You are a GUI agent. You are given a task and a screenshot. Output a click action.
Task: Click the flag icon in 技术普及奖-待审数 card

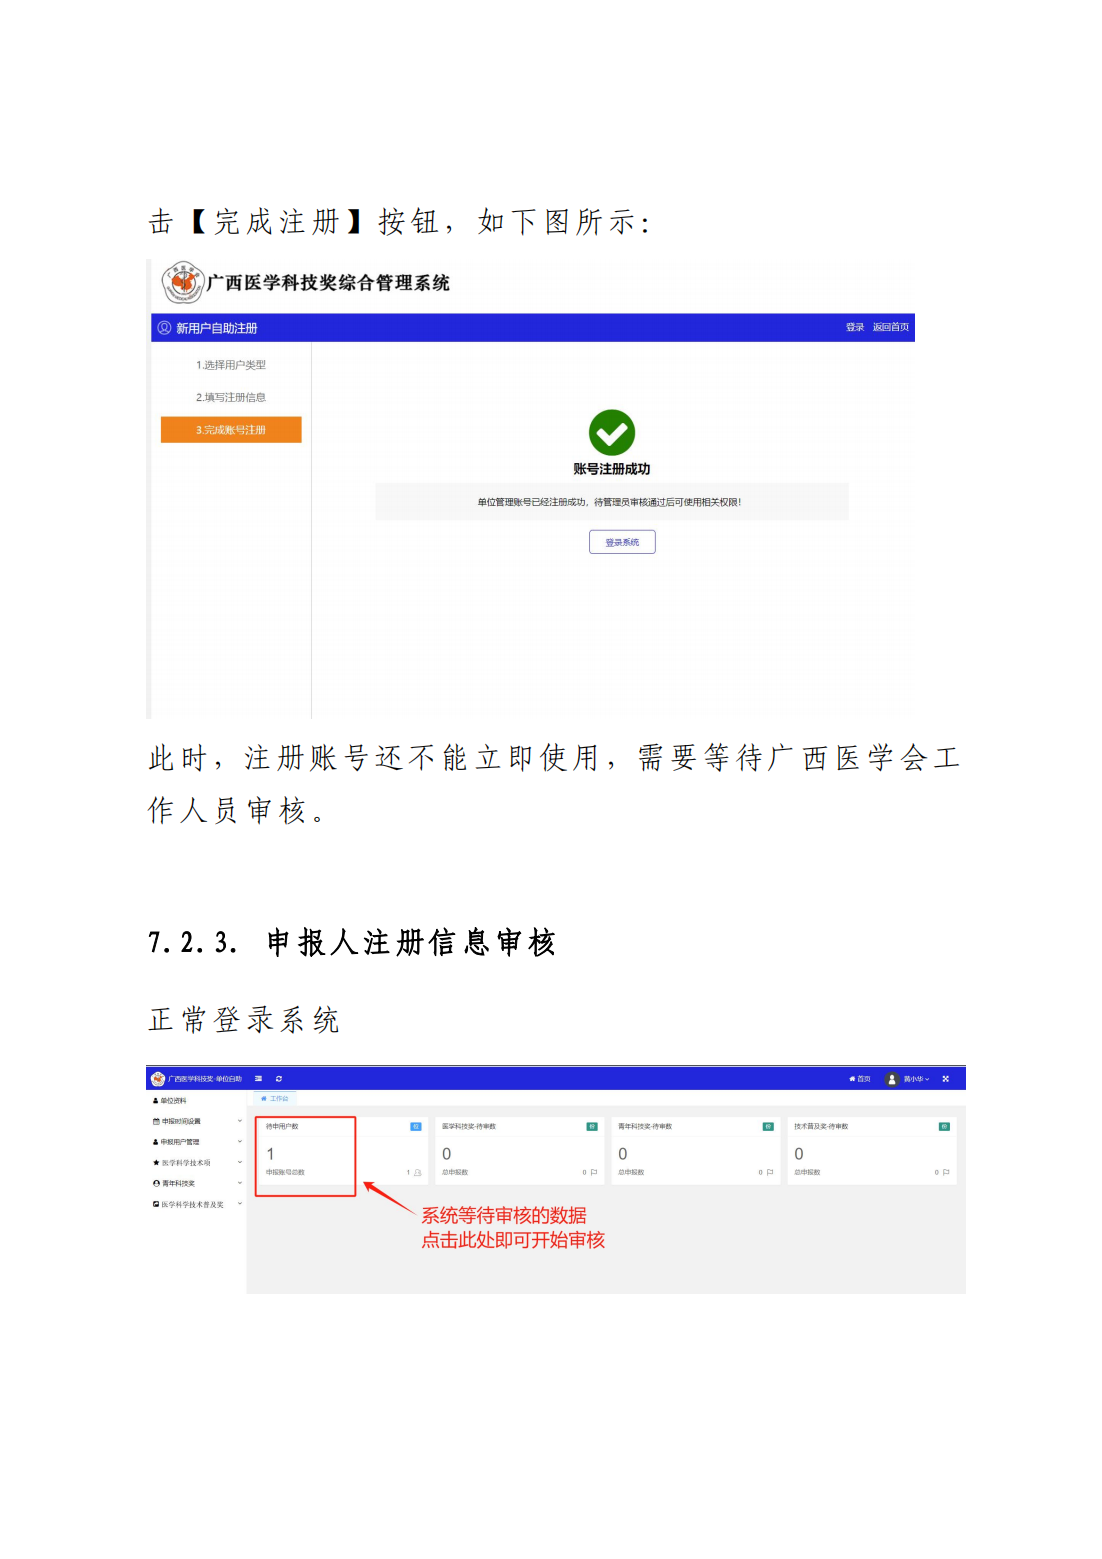tap(946, 1173)
